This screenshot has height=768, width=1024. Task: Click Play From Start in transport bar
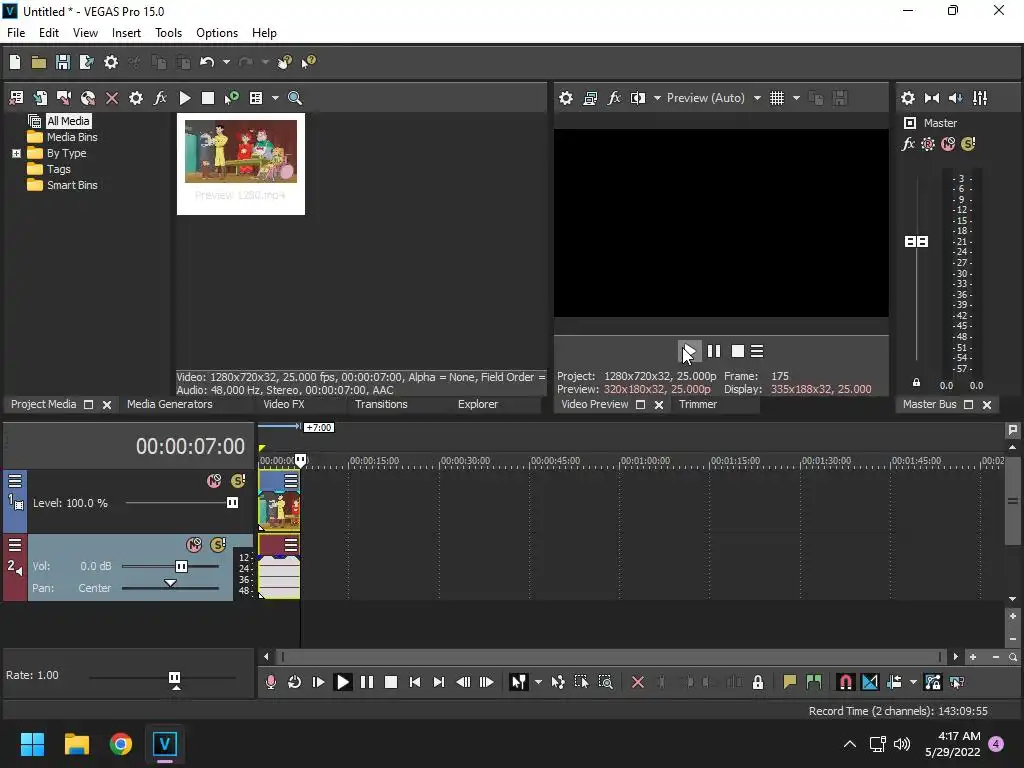(319, 682)
